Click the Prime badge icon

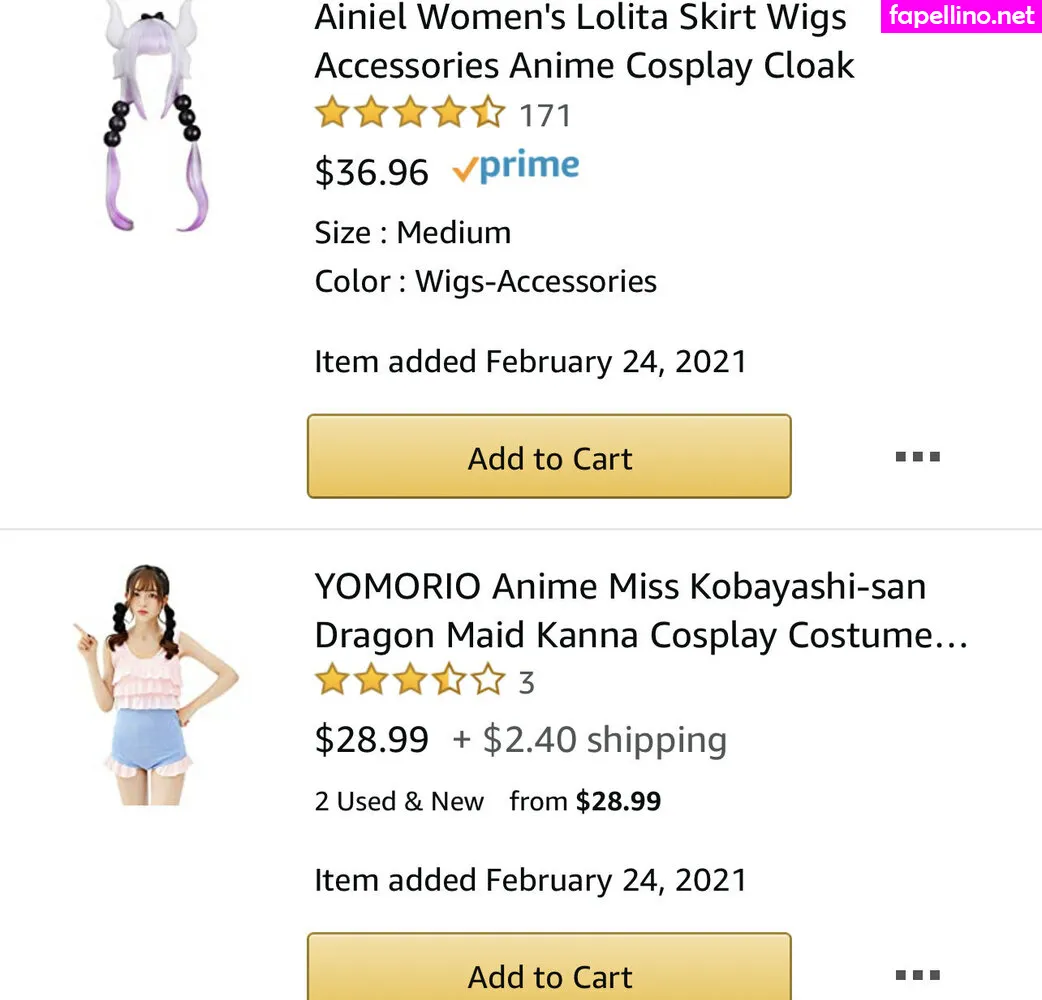coord(516,168)
